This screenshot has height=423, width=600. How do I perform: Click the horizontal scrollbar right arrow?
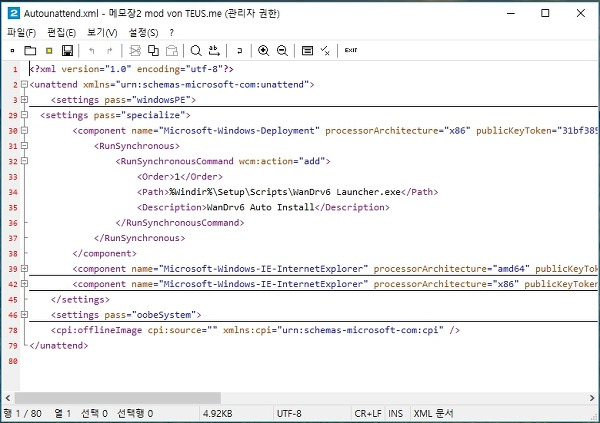[x=592, y=398]
